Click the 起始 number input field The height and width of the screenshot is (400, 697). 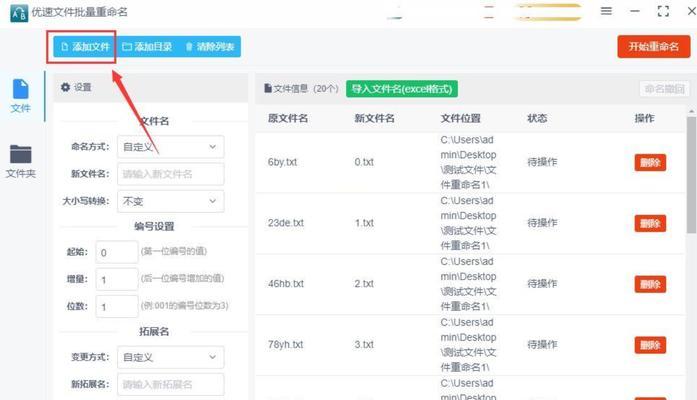coord(117,252)
